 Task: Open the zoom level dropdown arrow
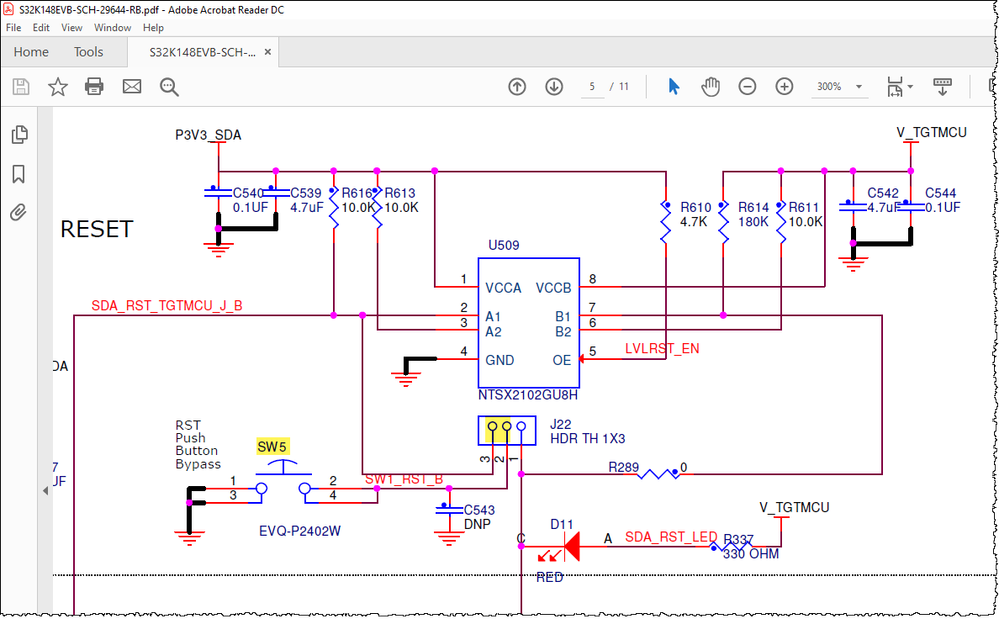click(859, 87)
